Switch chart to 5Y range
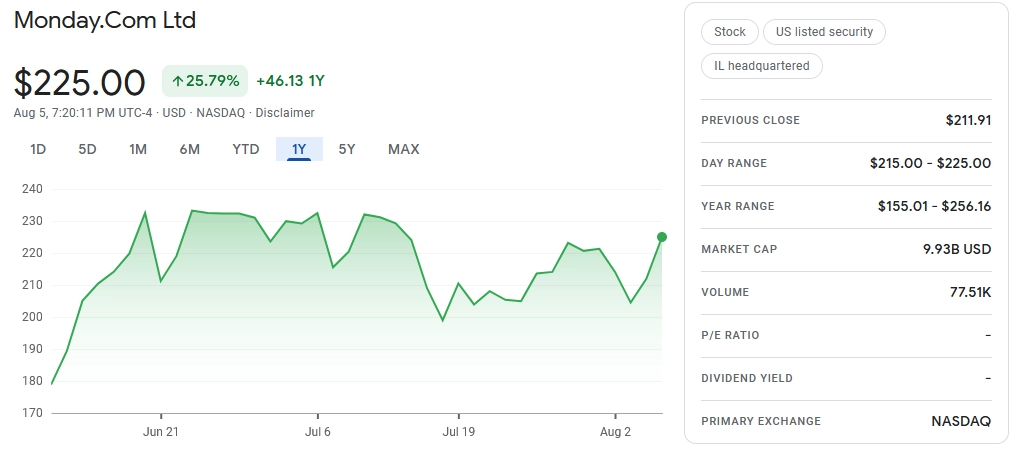The height and width of the screenshot is (450, 1019). pyautogui.click(x=347, y=150)
